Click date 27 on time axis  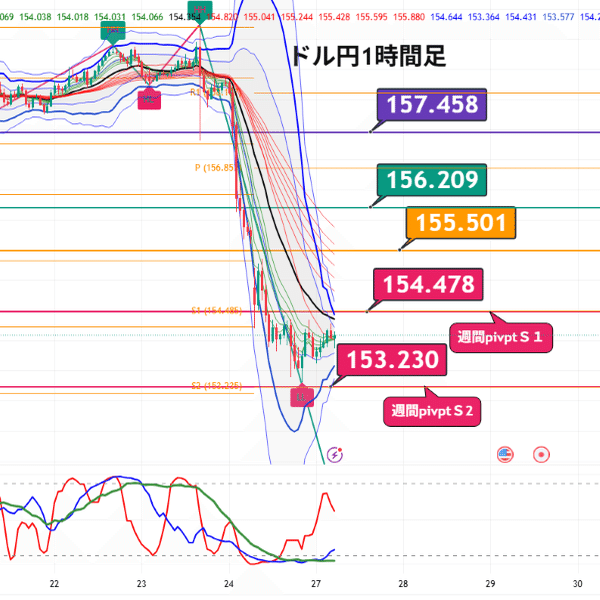tap(316, 584)
